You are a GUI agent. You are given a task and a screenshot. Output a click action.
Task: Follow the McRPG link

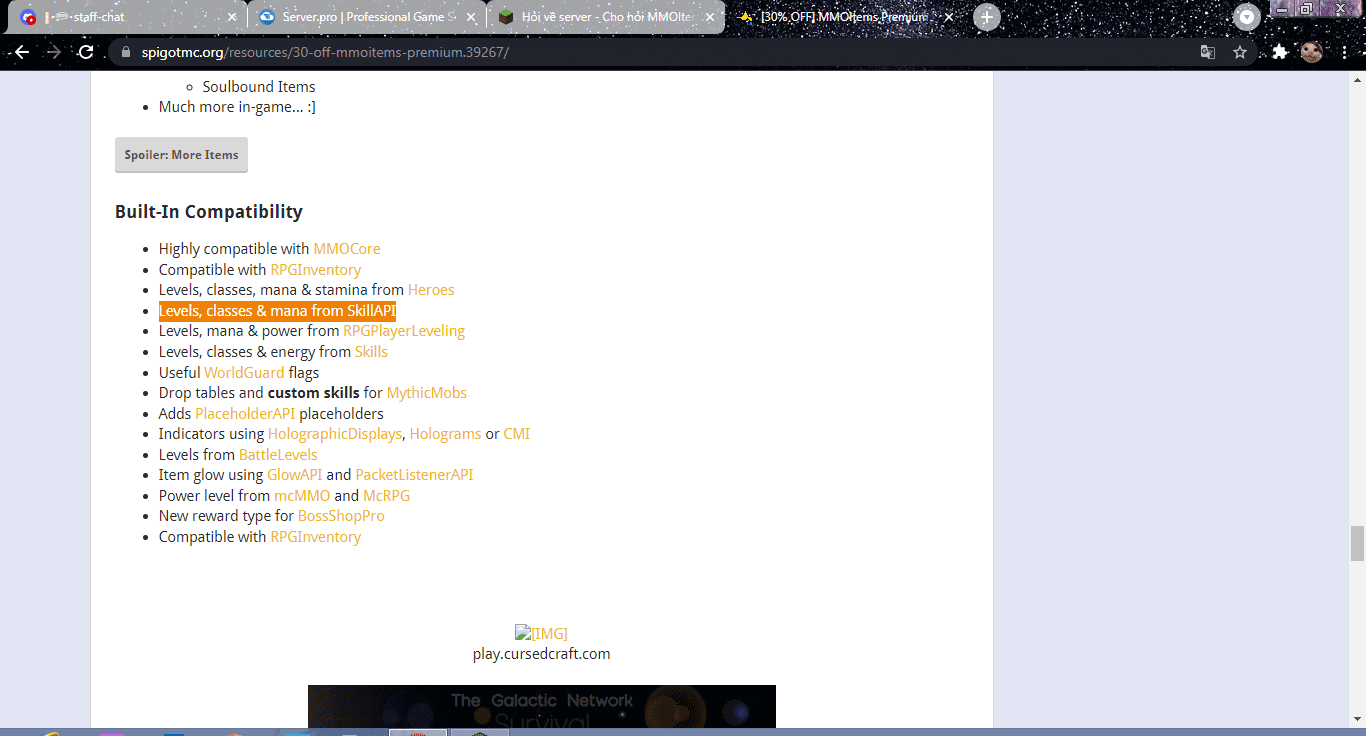pyautogui.click(x=386, y=496)
